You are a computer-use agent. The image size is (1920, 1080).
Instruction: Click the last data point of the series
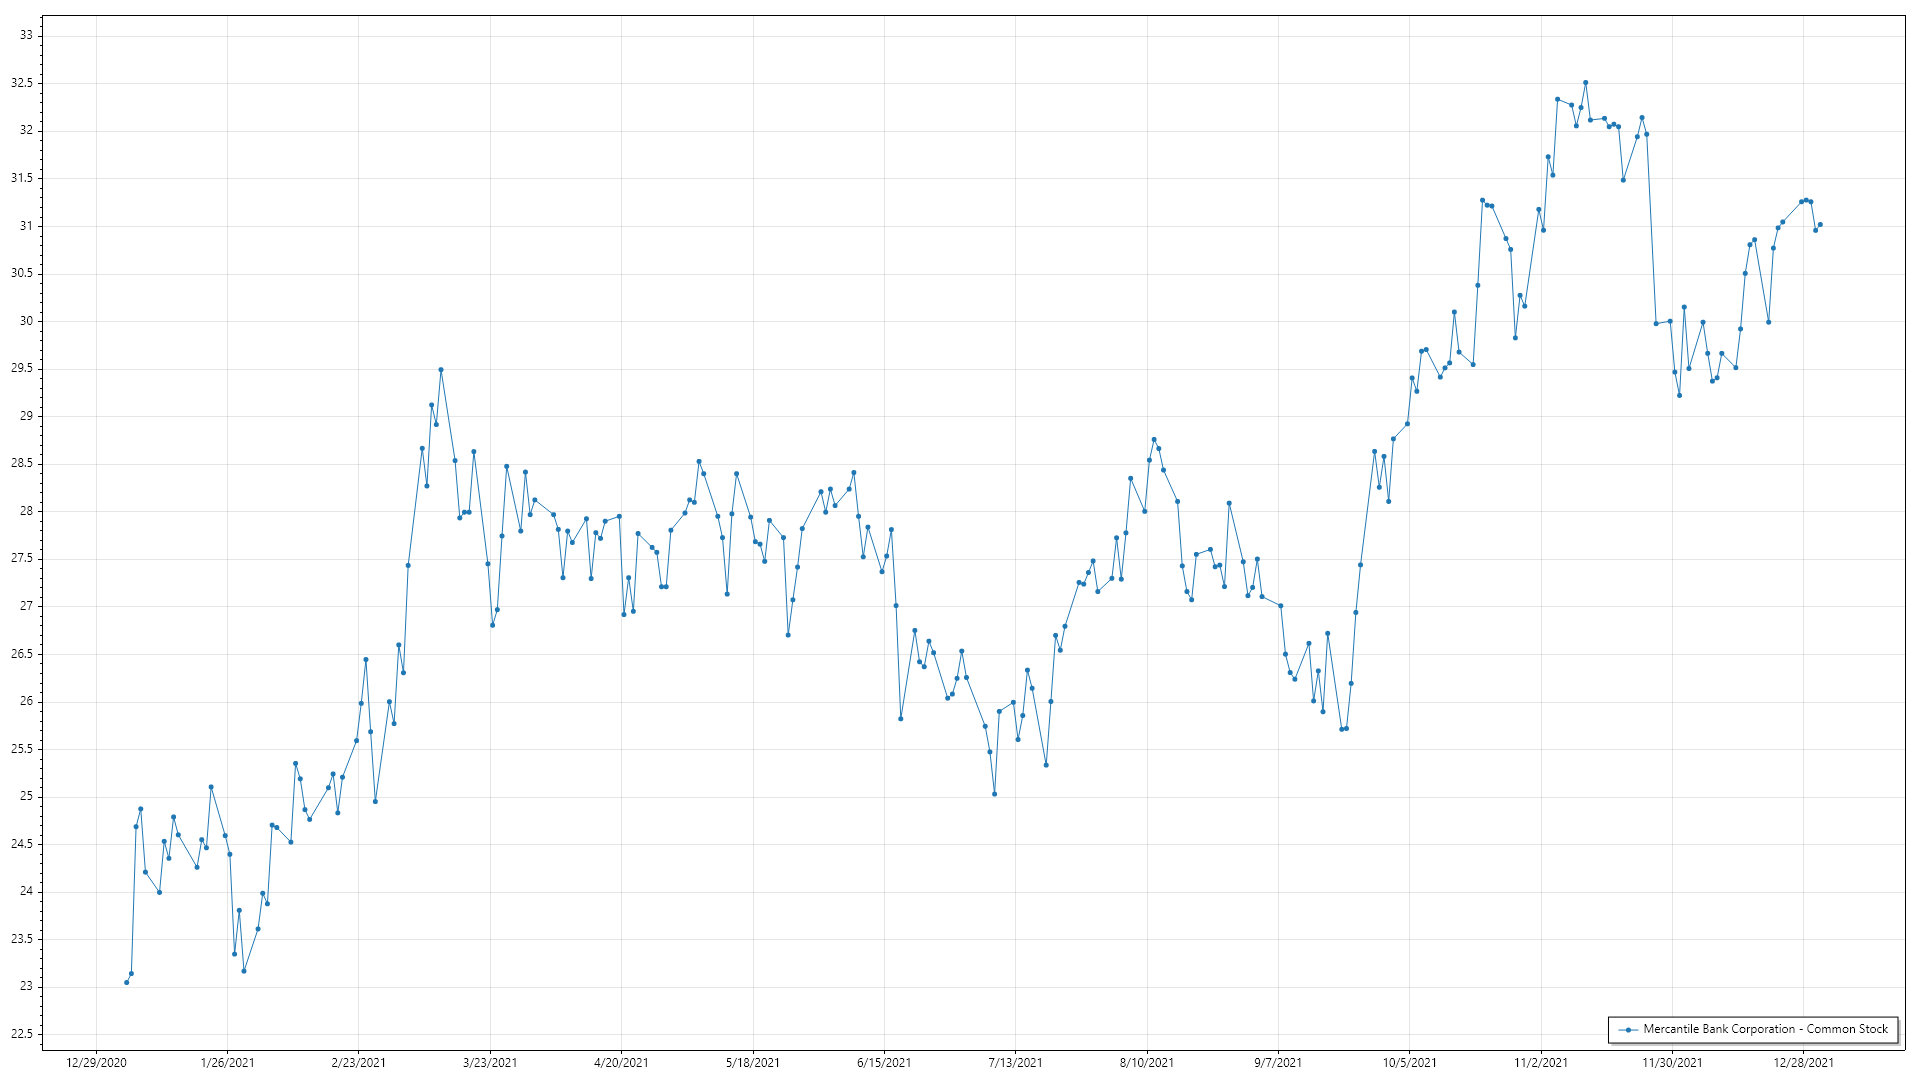pos(1820,225)
